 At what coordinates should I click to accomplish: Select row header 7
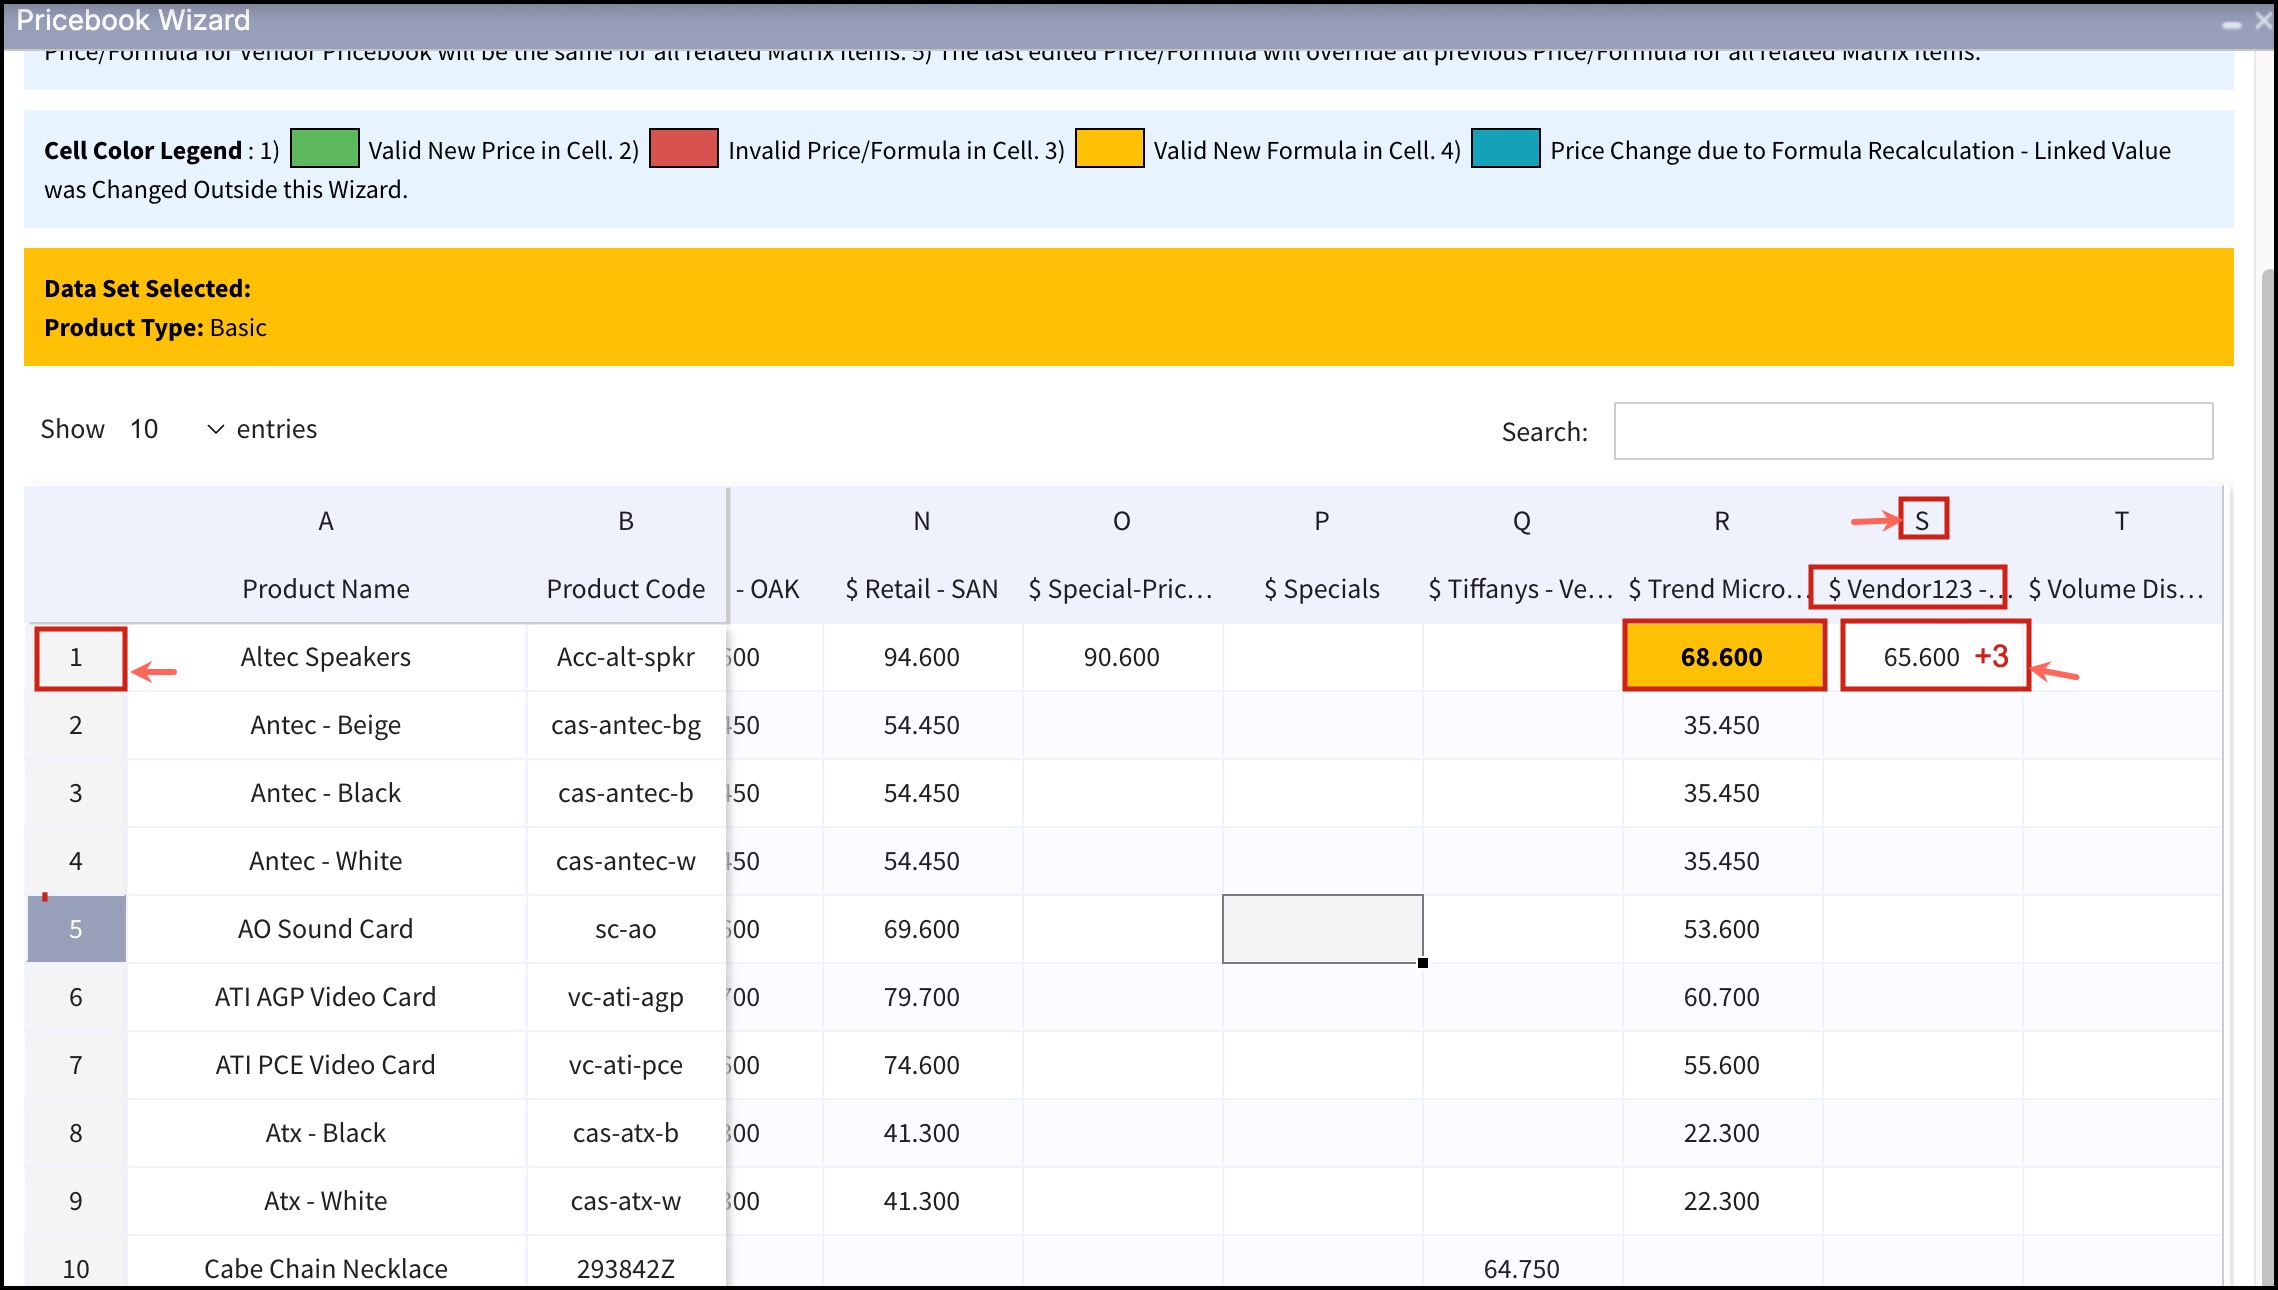point(77,1066)
